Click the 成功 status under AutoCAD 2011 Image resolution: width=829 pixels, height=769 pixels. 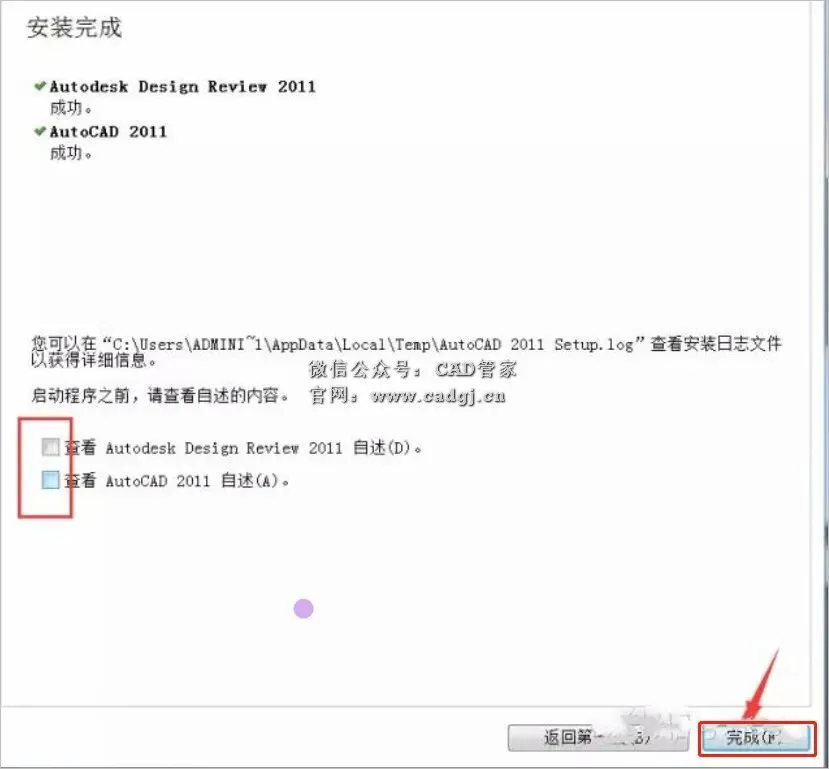71,153
